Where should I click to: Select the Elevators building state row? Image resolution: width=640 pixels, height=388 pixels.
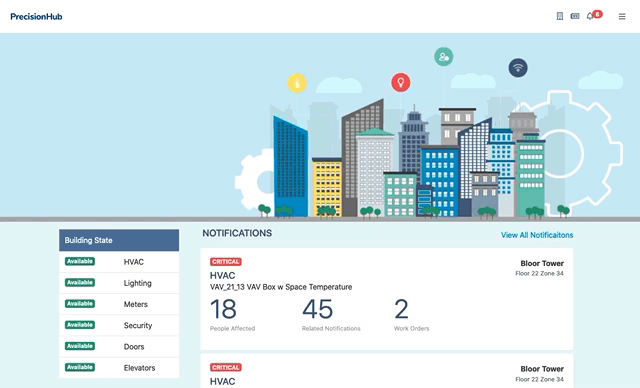[119, 368]
